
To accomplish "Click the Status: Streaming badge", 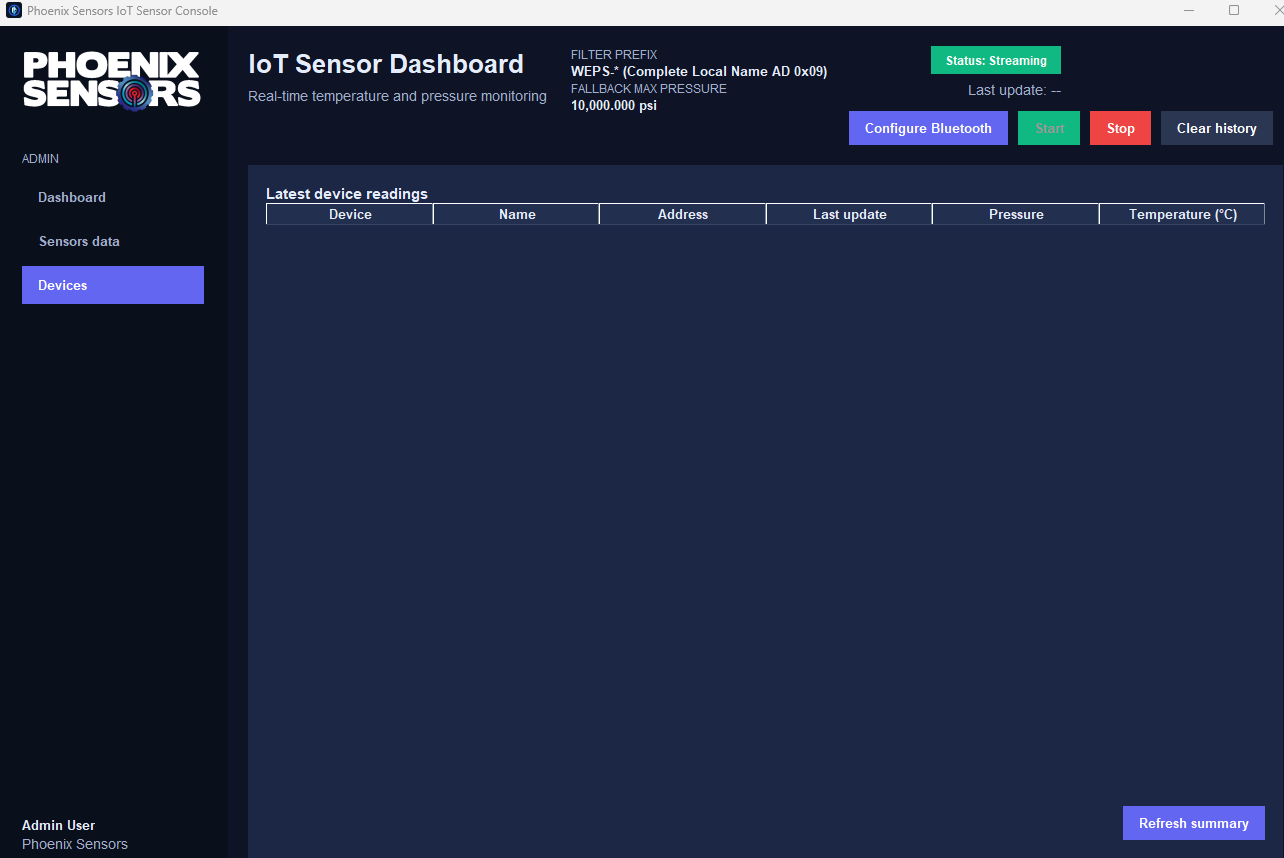I will (x=996, y=60).
